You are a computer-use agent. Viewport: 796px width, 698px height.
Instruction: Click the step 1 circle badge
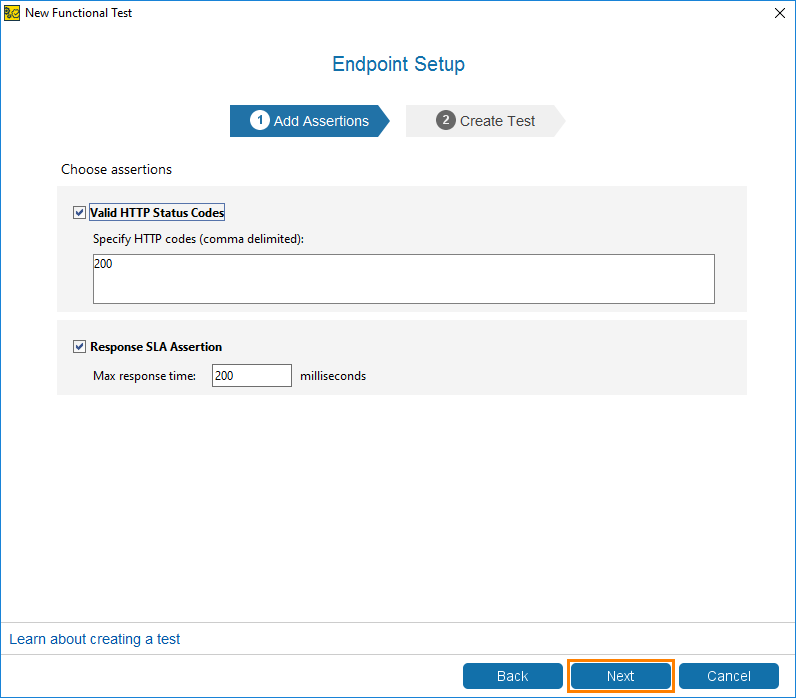(259, 120)
